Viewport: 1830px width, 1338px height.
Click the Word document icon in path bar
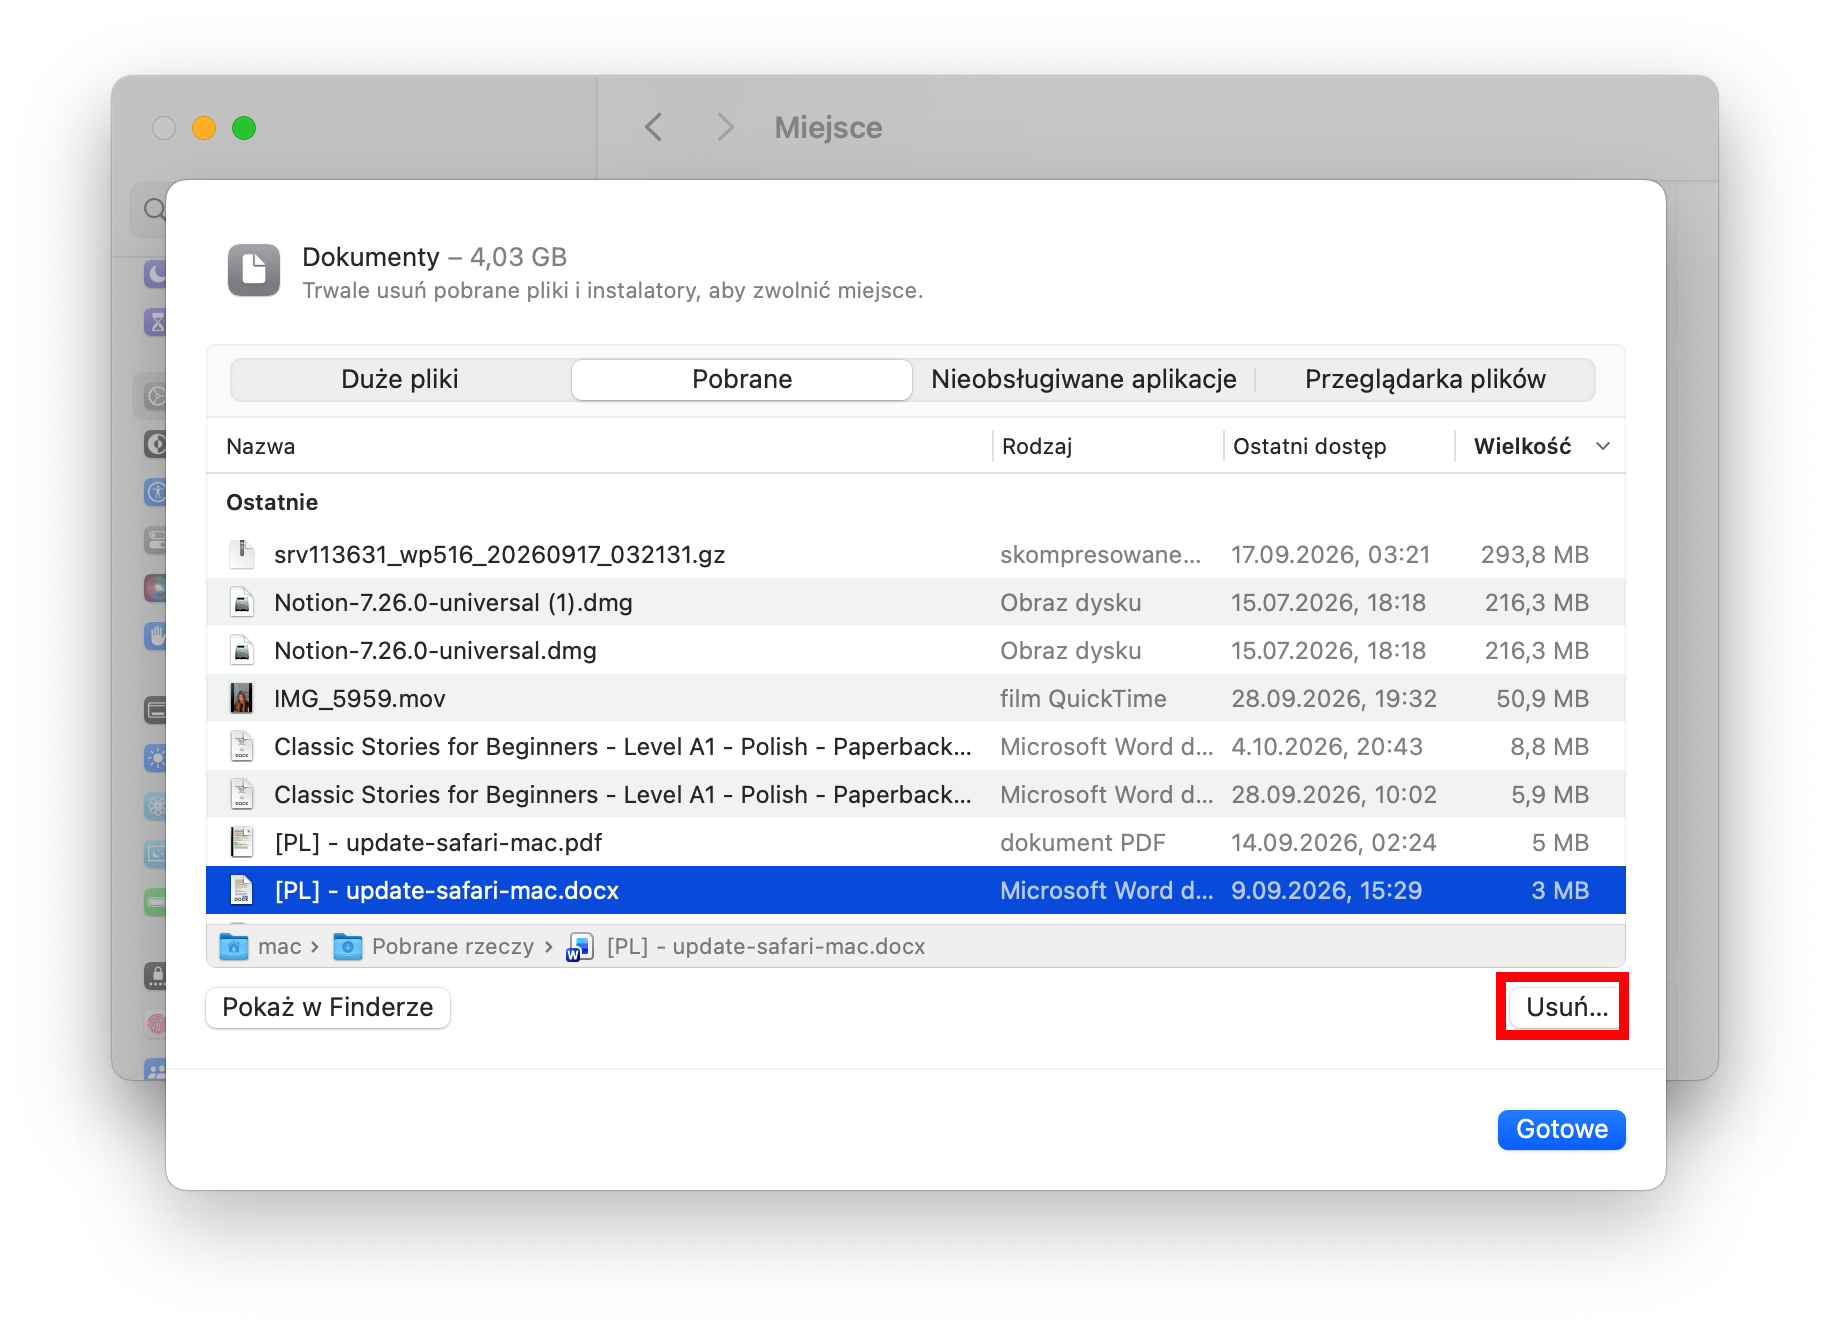coord(580,947)
